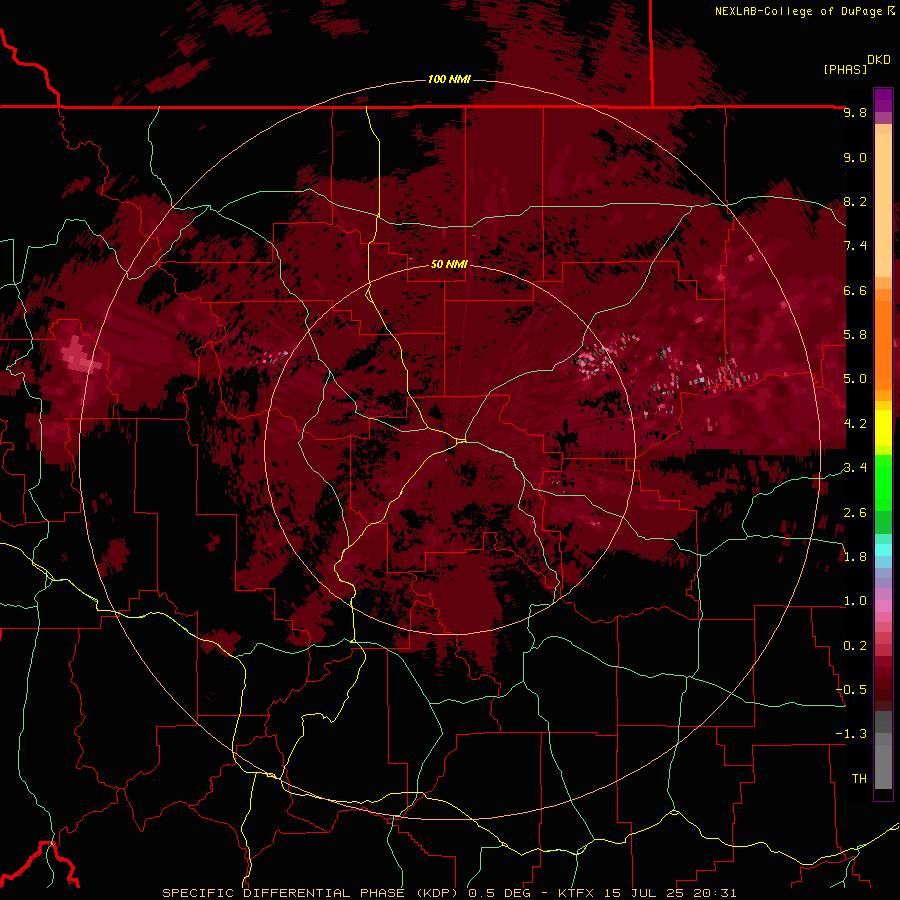Click the KTFX 15 JUL 25 20:31 timestamp
The width and height of the screenshot is (900, 900).
pyautogui.click(x=647, y=893)
